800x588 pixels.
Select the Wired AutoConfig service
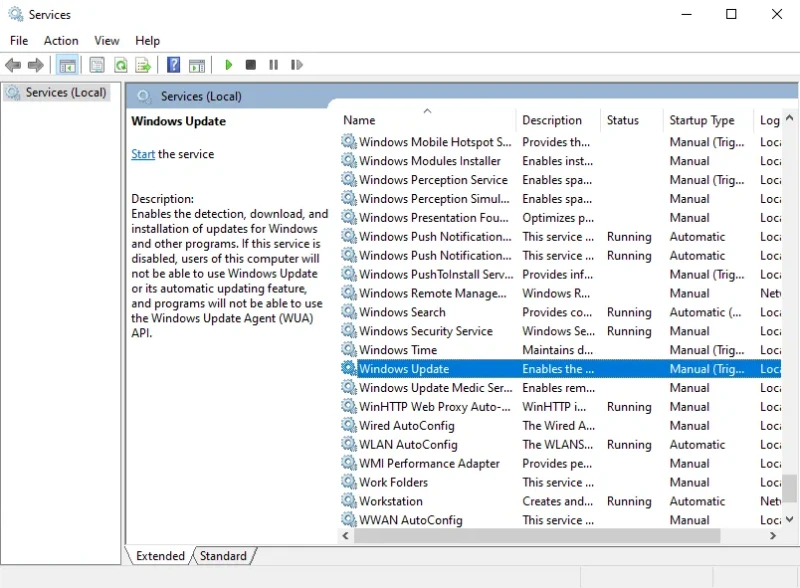tap(560, 425)
